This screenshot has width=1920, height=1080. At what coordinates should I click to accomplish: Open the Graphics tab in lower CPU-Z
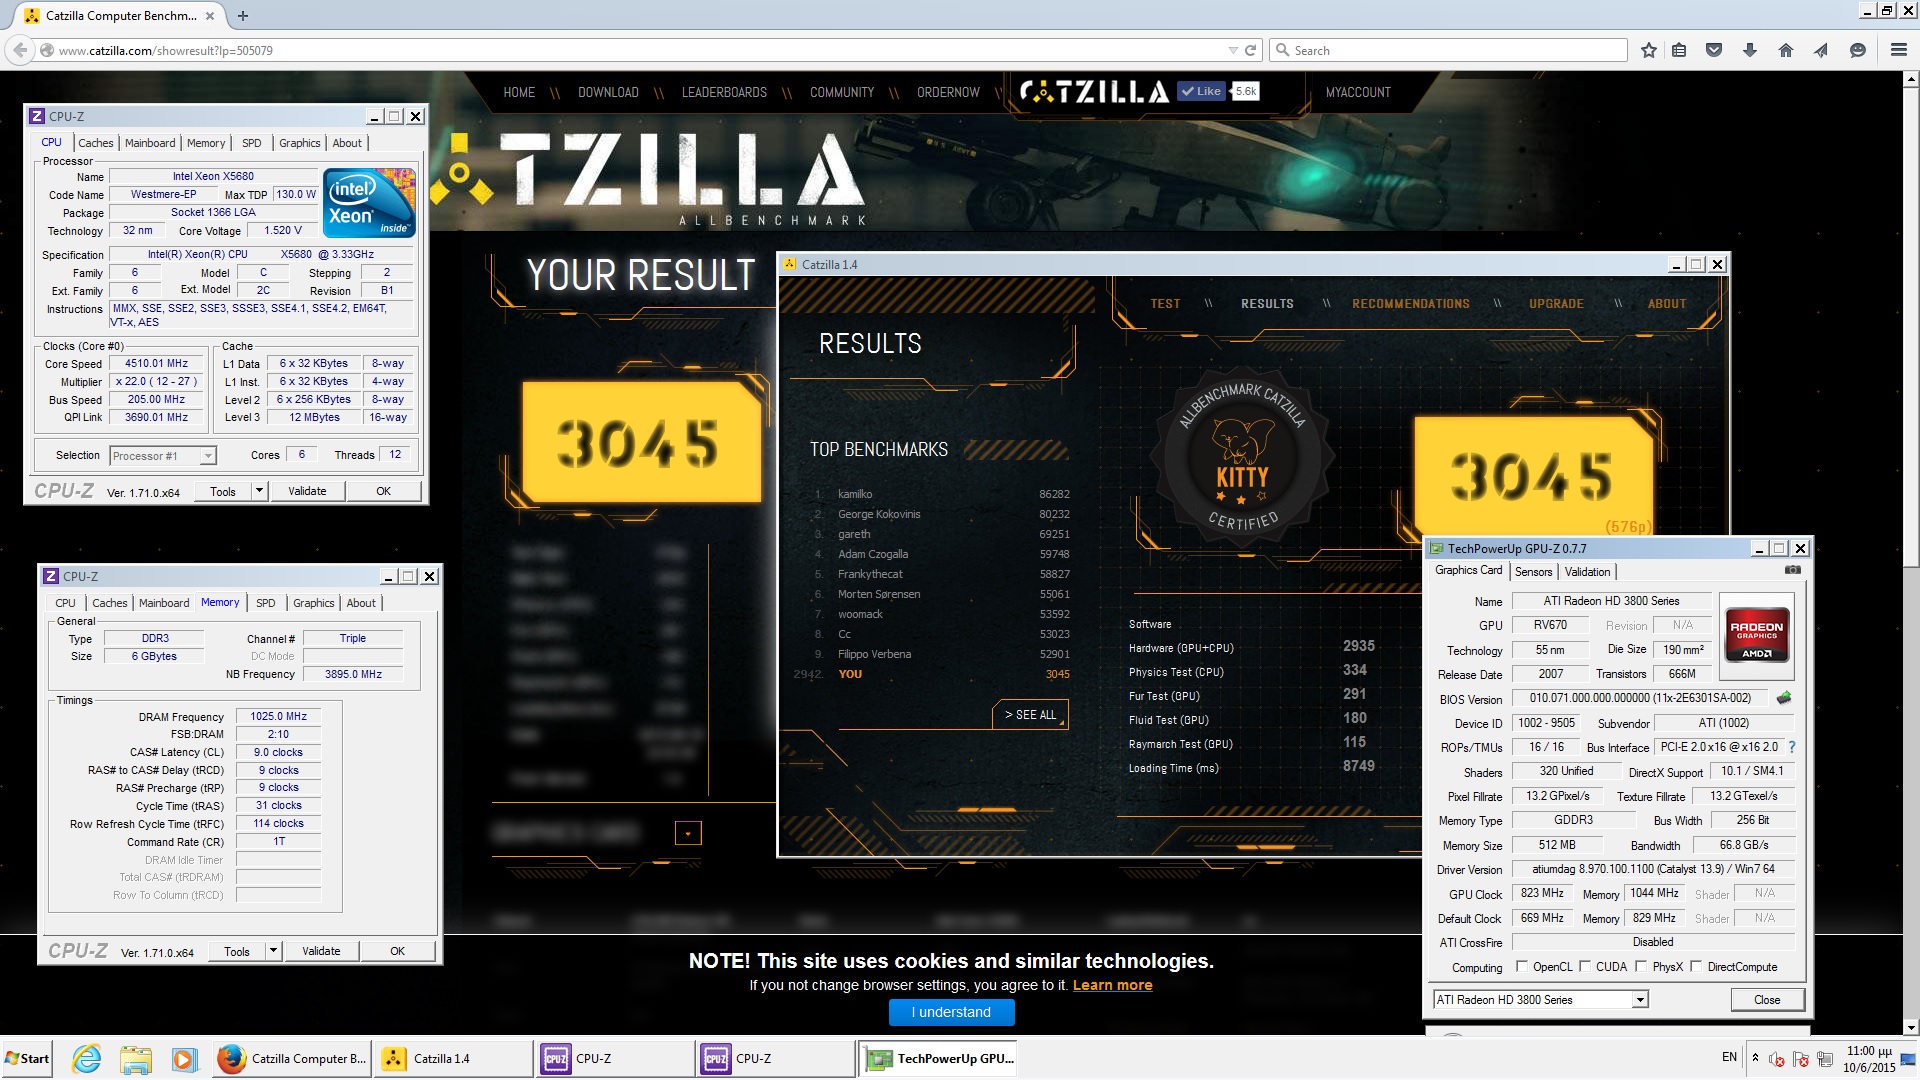314,603
